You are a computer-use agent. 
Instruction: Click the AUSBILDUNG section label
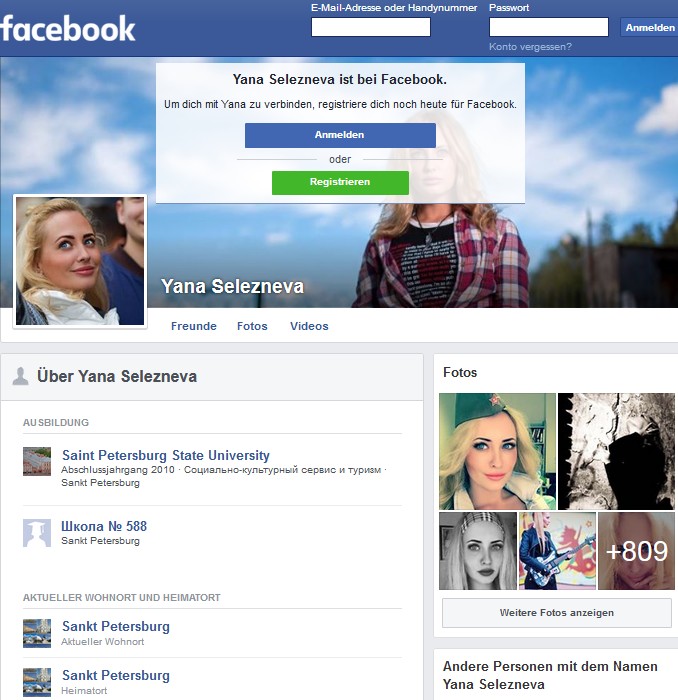tap(56, 422)
